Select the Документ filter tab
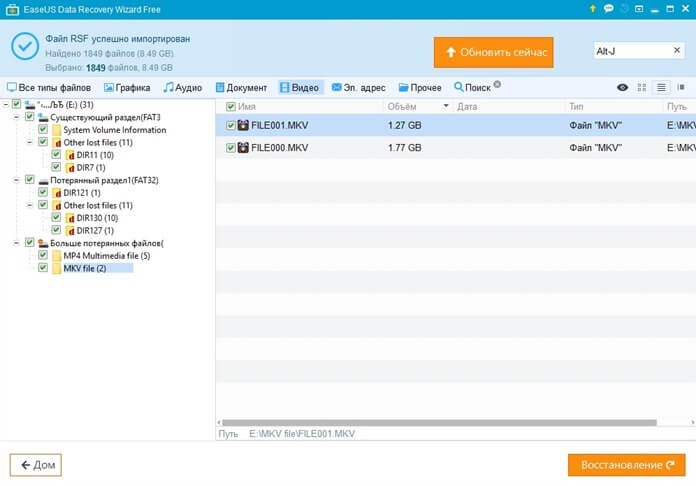 tap(241, 87)
